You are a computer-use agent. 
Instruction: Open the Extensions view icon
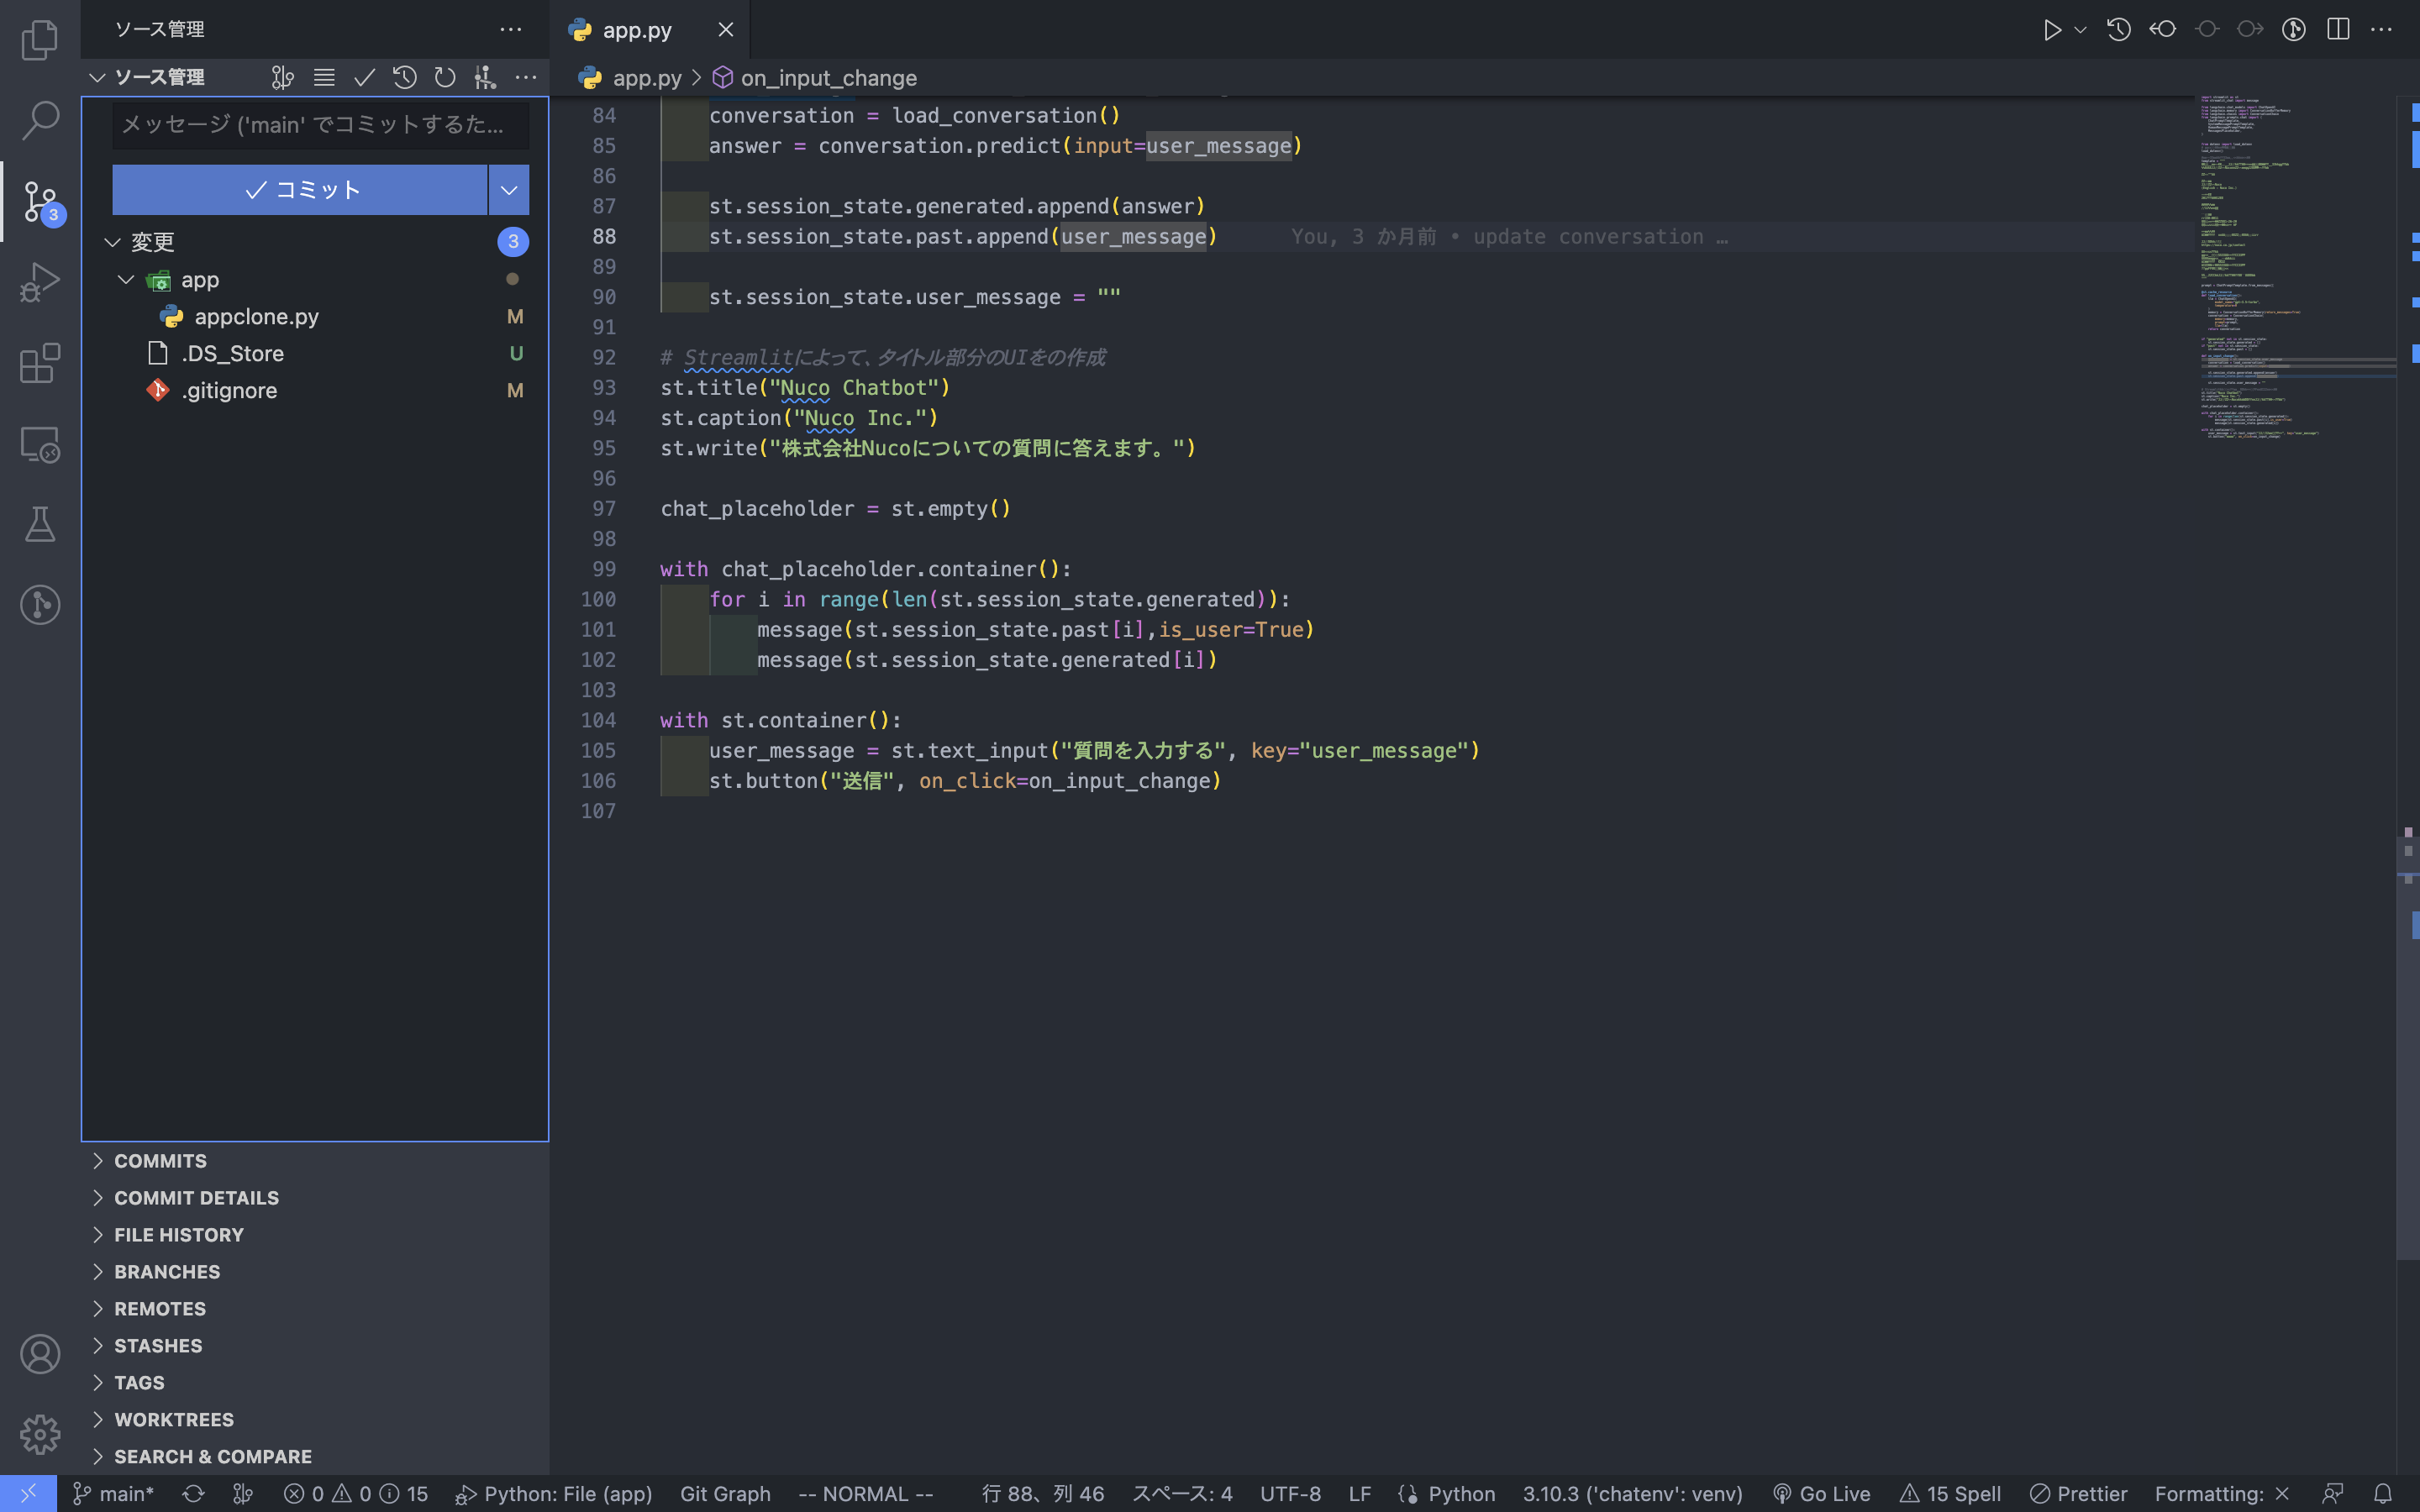coord(40,363)
